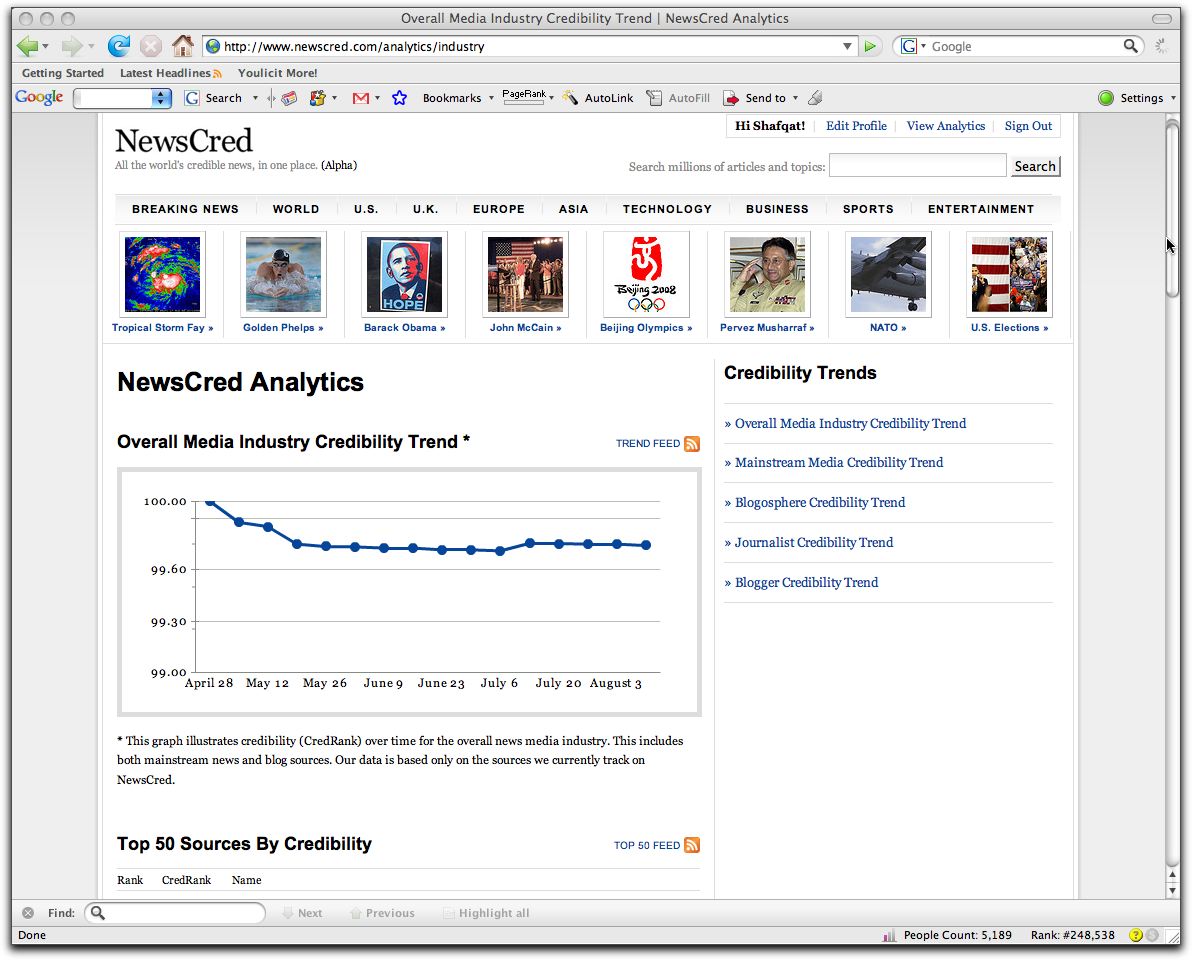1192x960 pixels.
Task: Open Blogosphere Credibility Trend link
Action: [x=820, y=503]
